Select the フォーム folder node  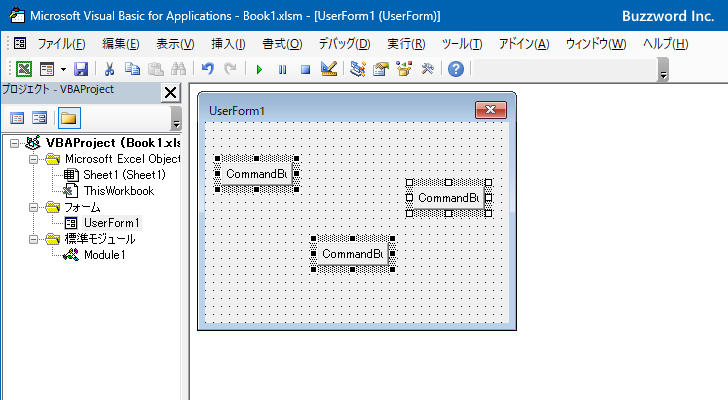click(82, 207)
